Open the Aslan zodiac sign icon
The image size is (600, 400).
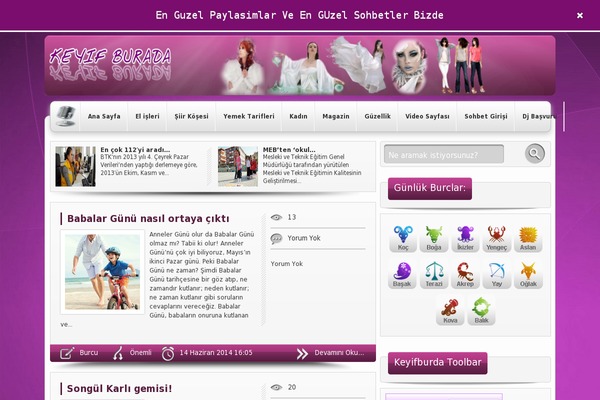pos(528,238)
